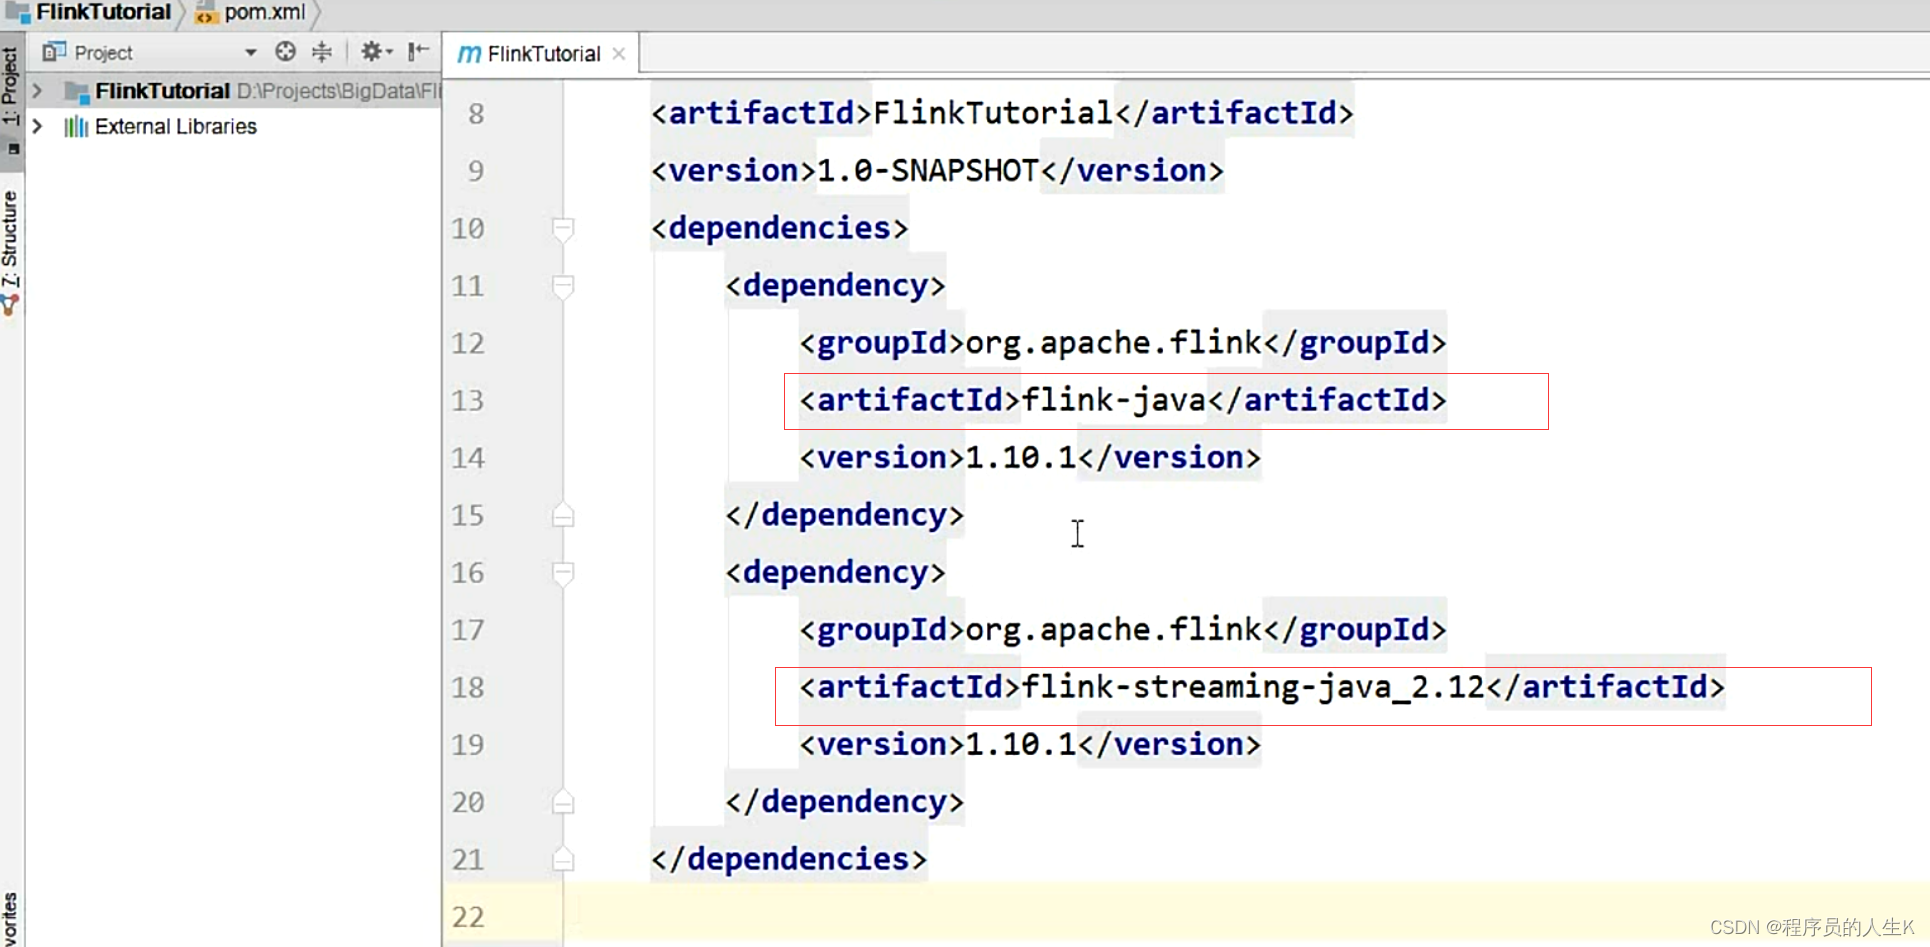
Task: Click the flink-java artifactId text on line 13
Action: [1114, 400]
